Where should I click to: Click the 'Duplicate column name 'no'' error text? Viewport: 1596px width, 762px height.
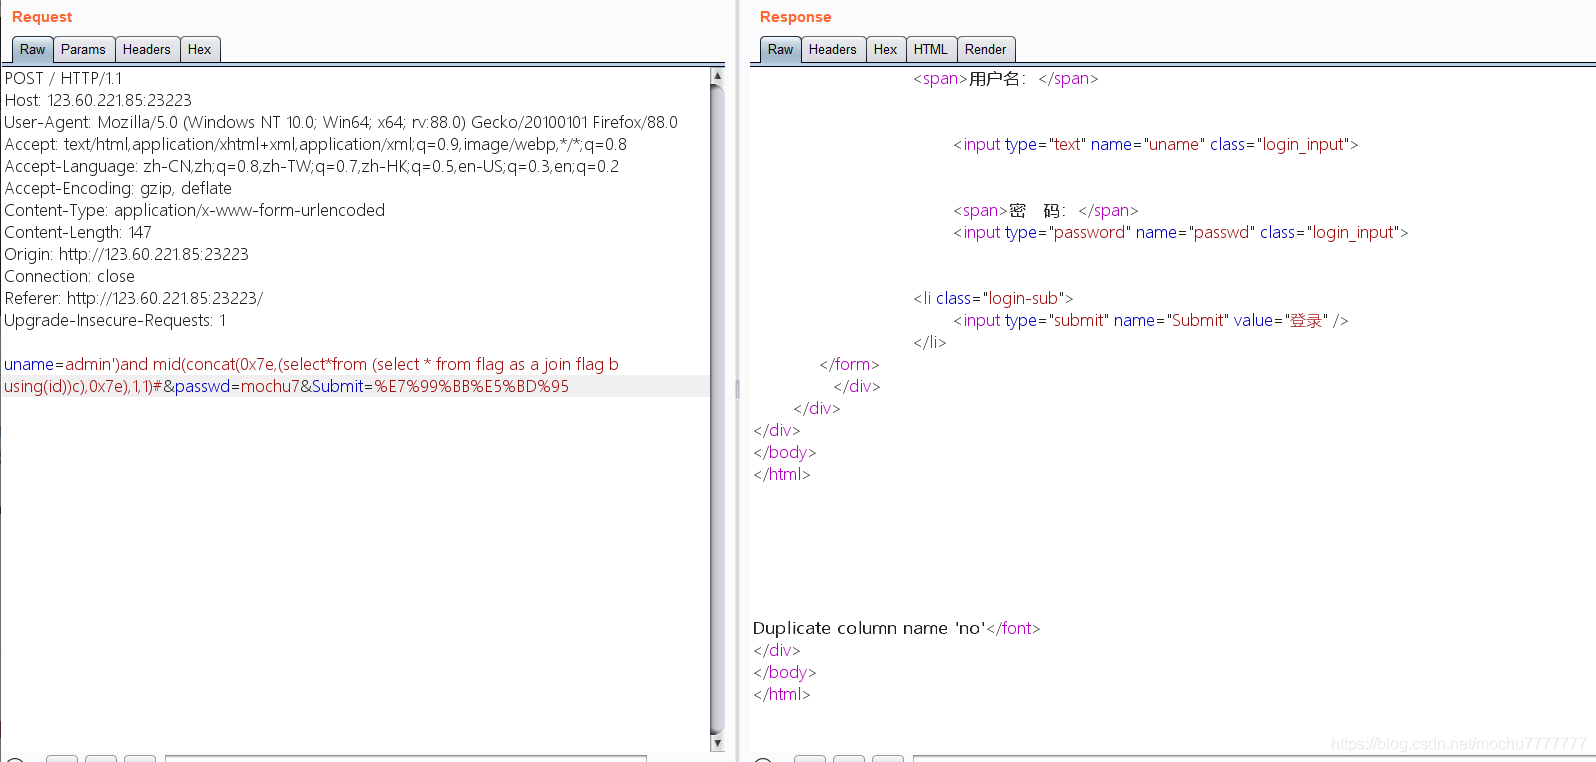867,628
